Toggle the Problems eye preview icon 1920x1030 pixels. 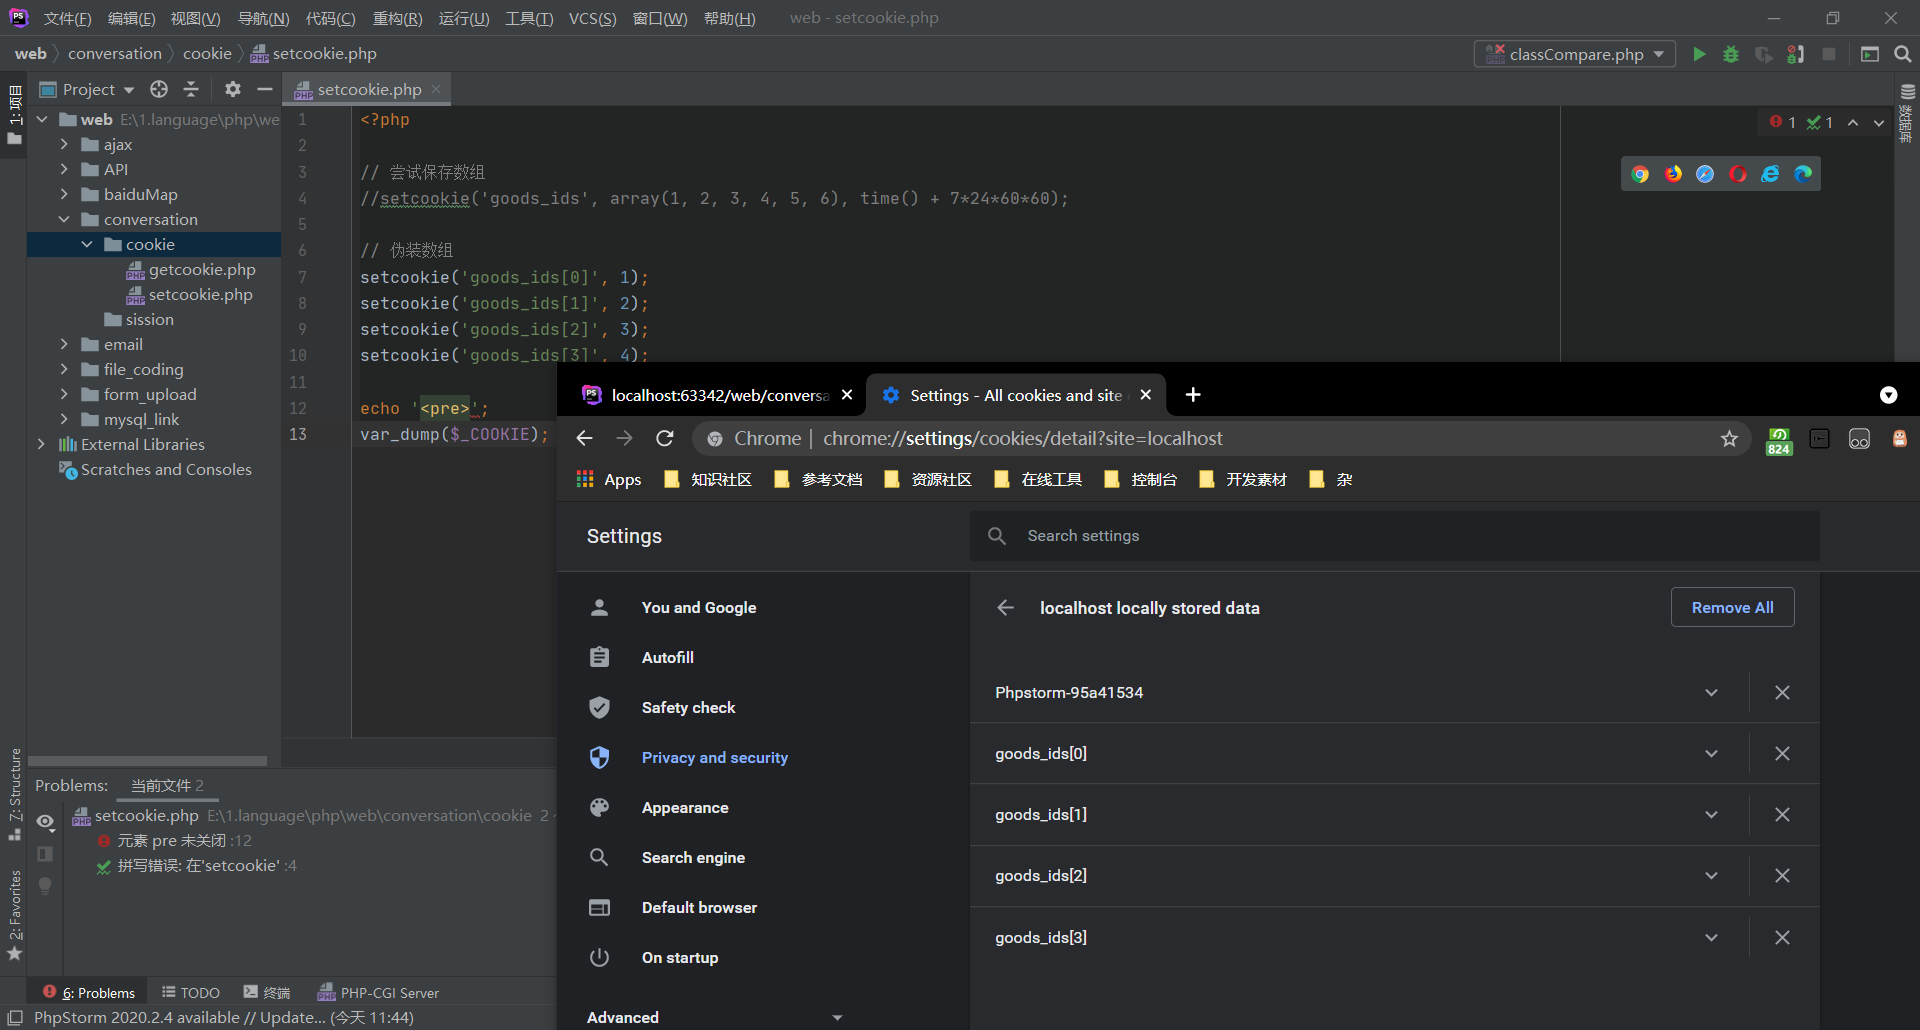[45, 821]
